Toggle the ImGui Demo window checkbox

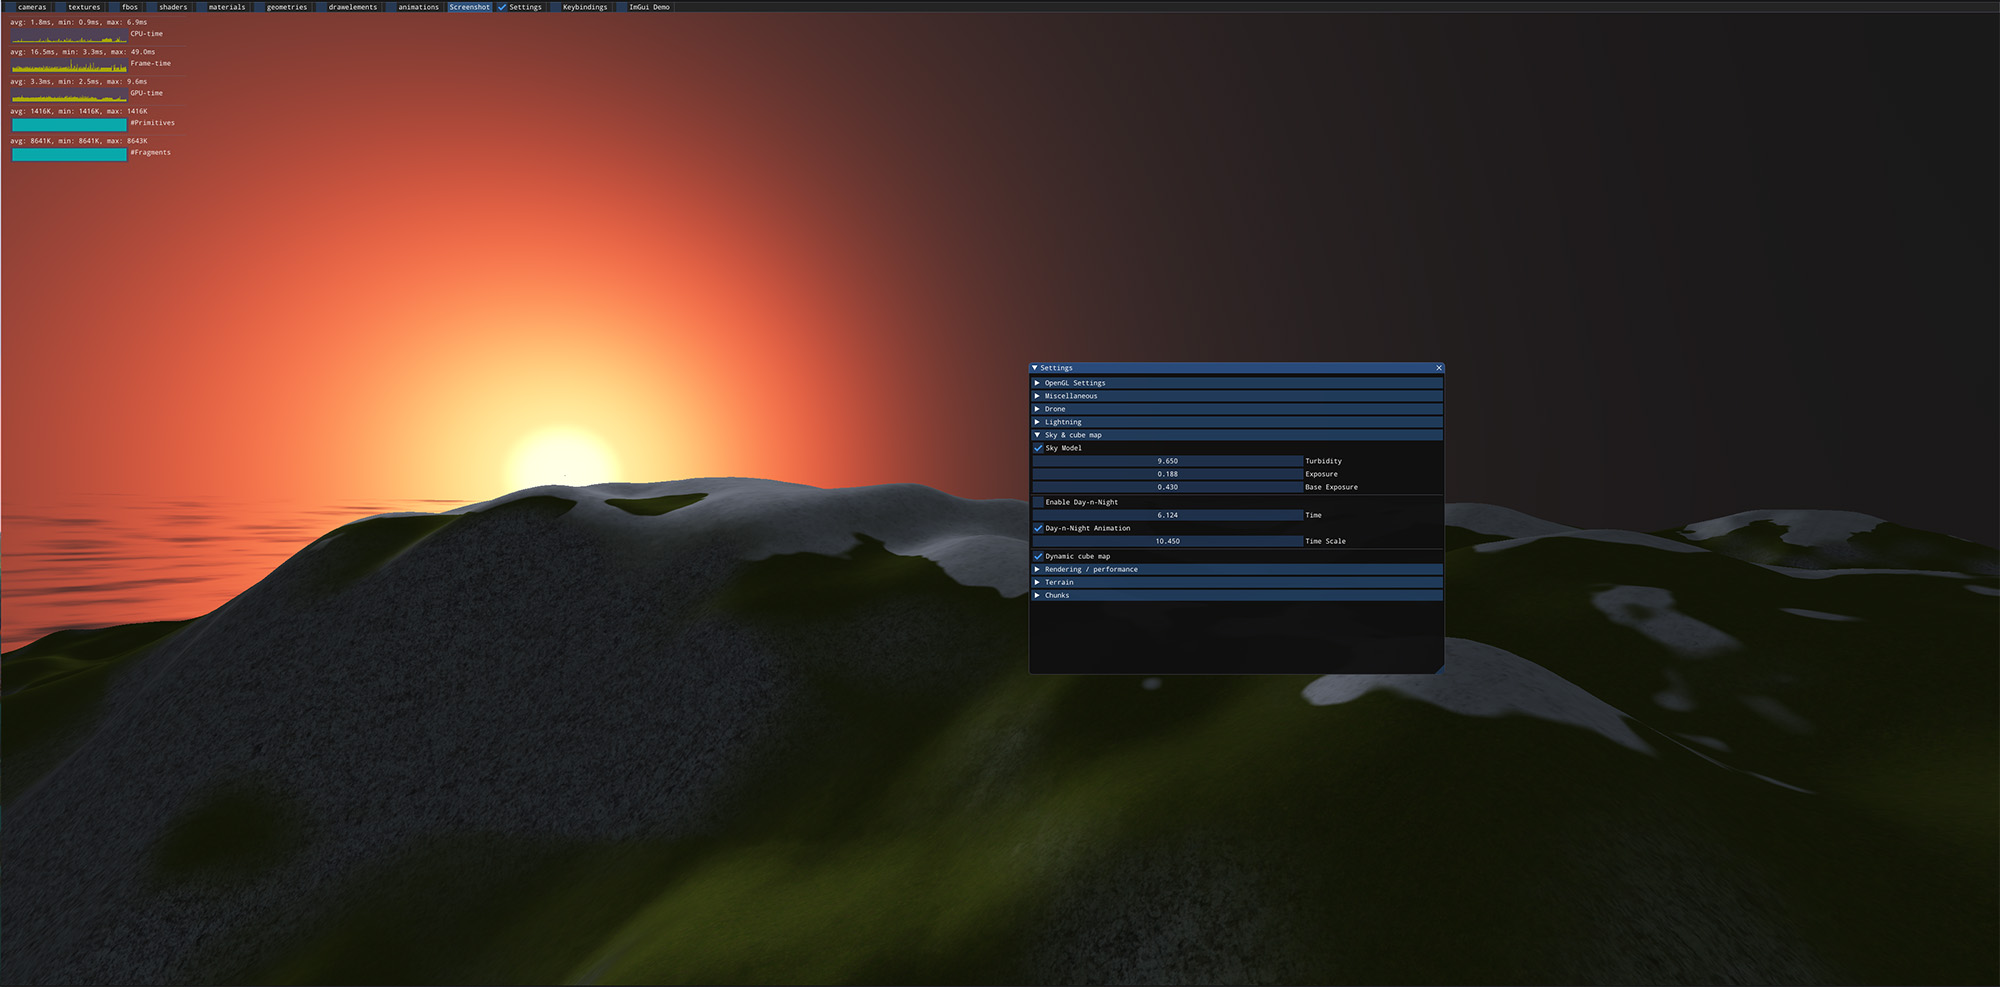(622, 7)
